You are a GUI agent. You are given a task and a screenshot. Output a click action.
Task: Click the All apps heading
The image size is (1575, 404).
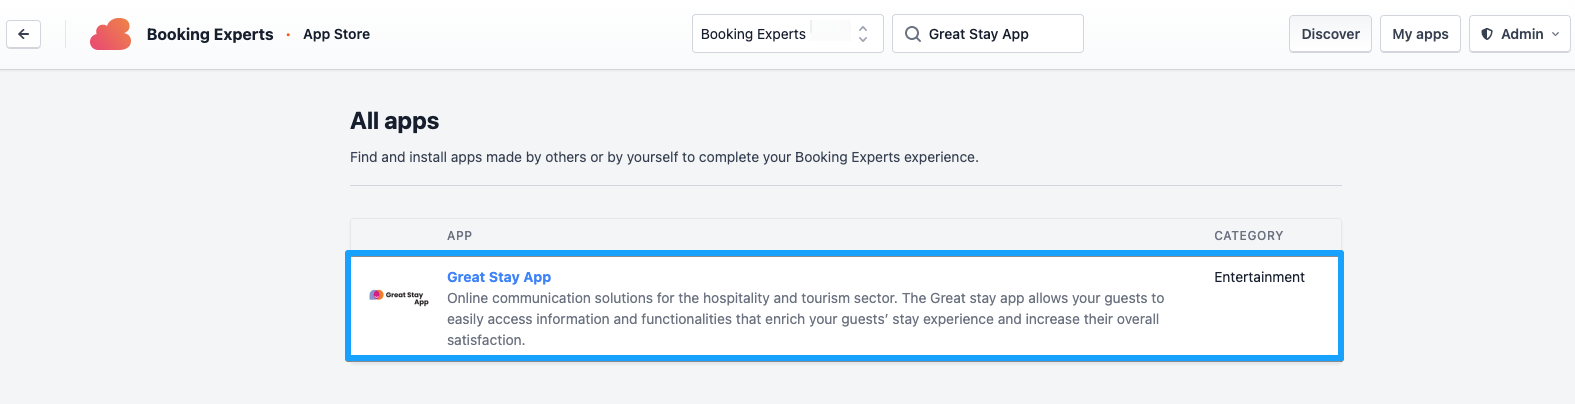pos(394,121)
